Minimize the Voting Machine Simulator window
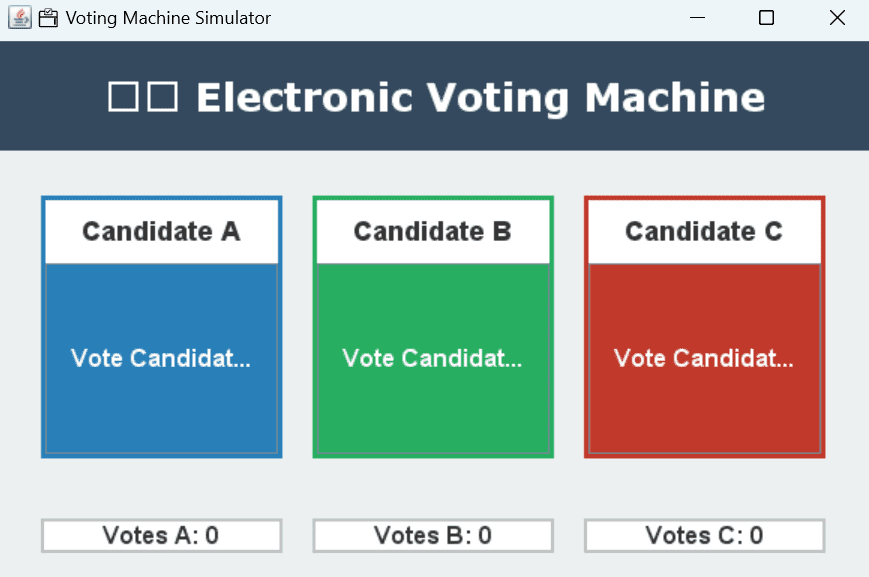 pos(697,18)
